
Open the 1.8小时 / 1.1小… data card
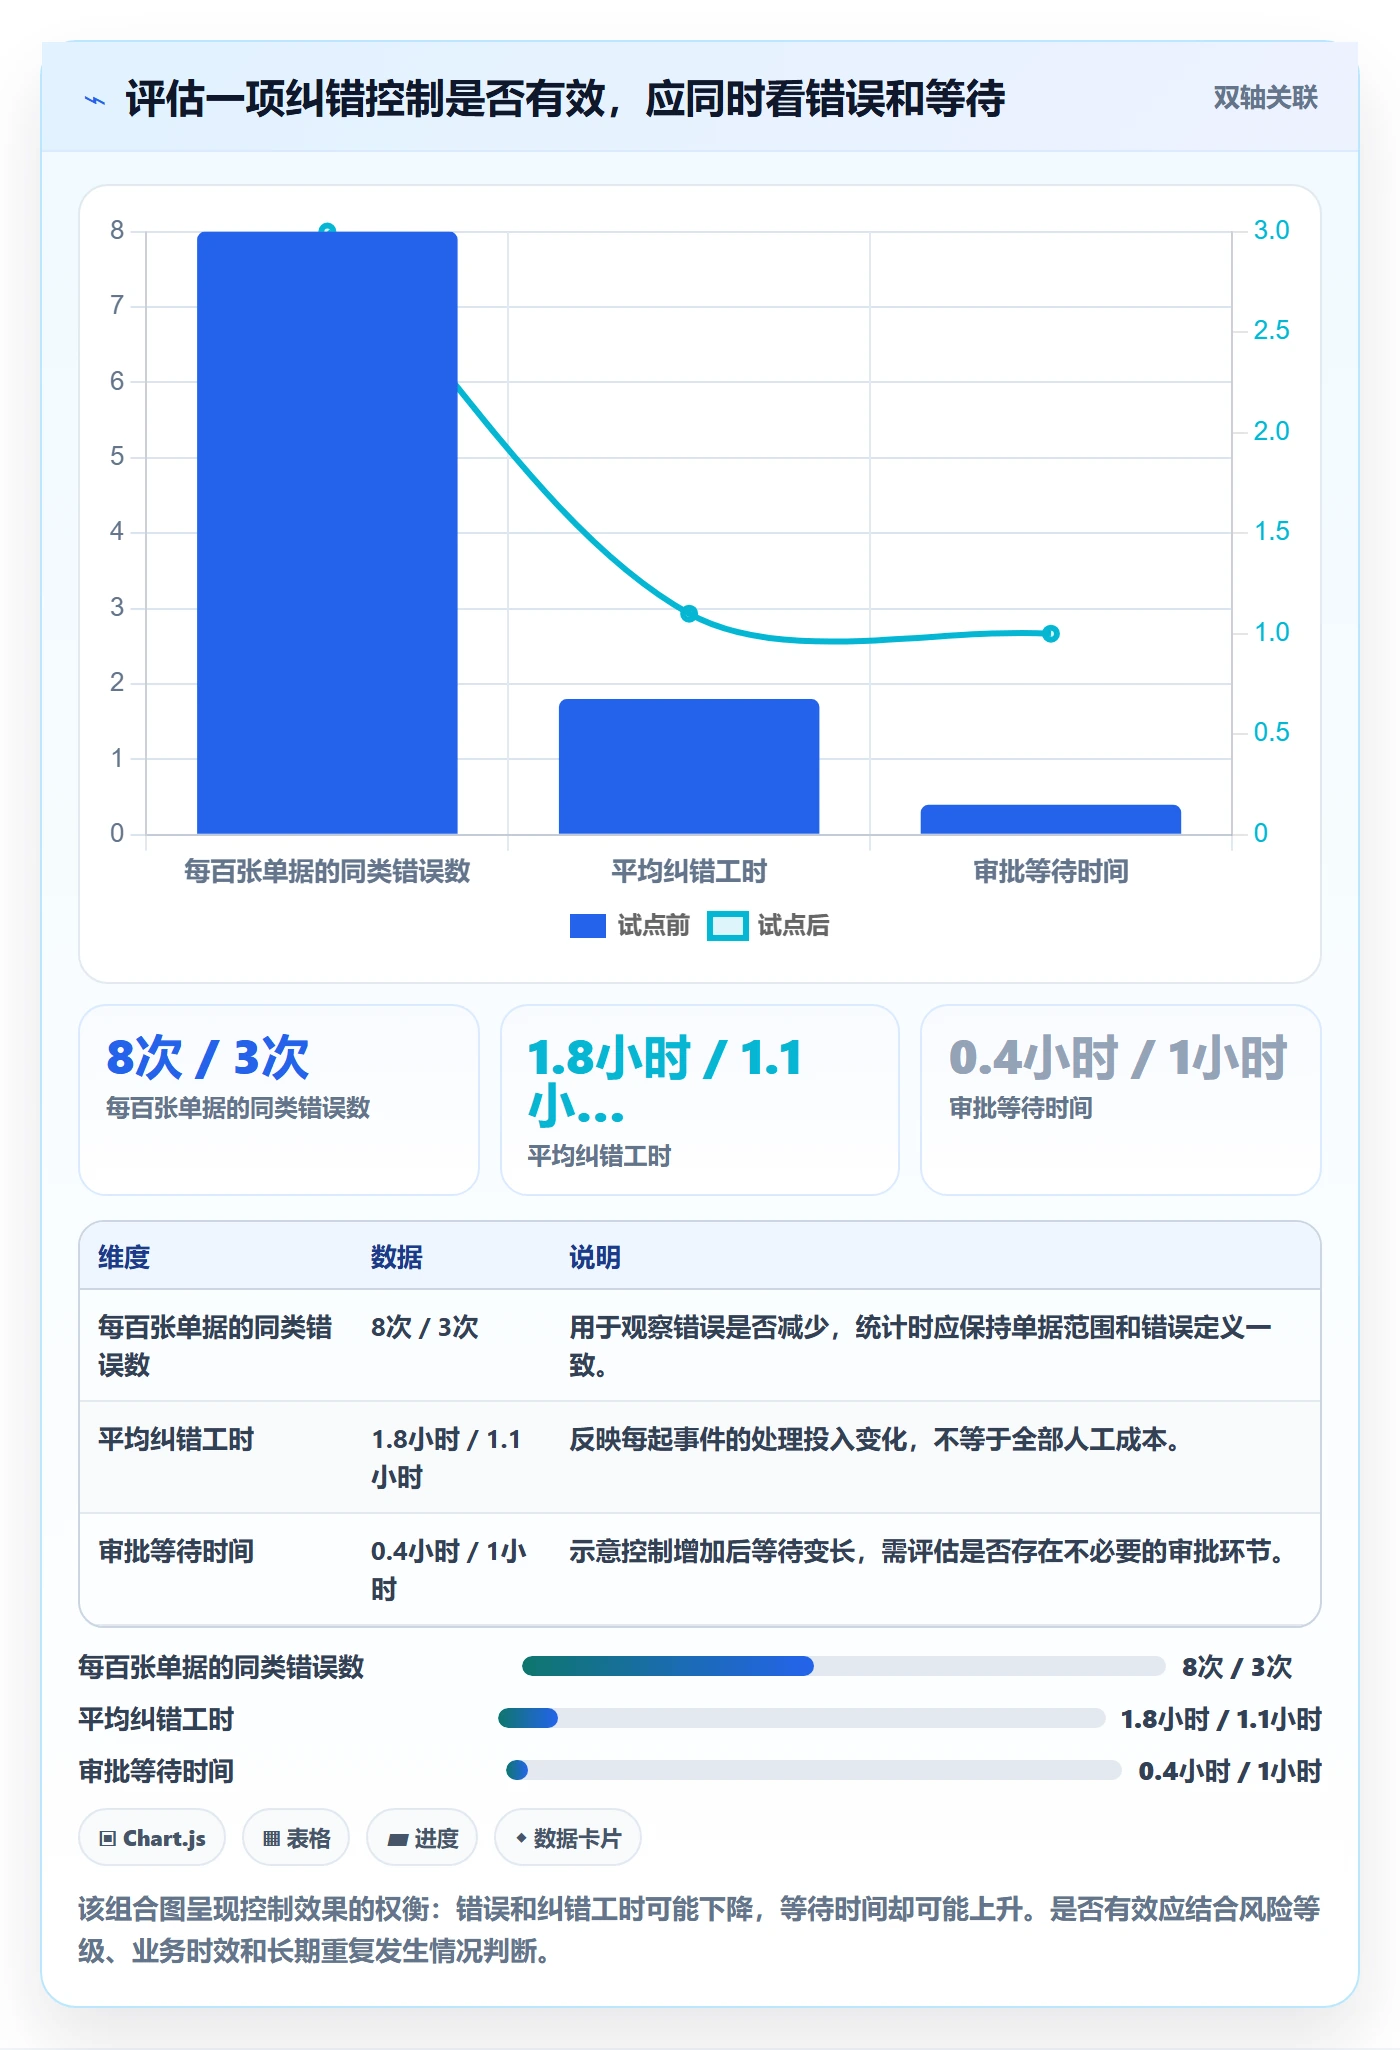coord(700,1099)
